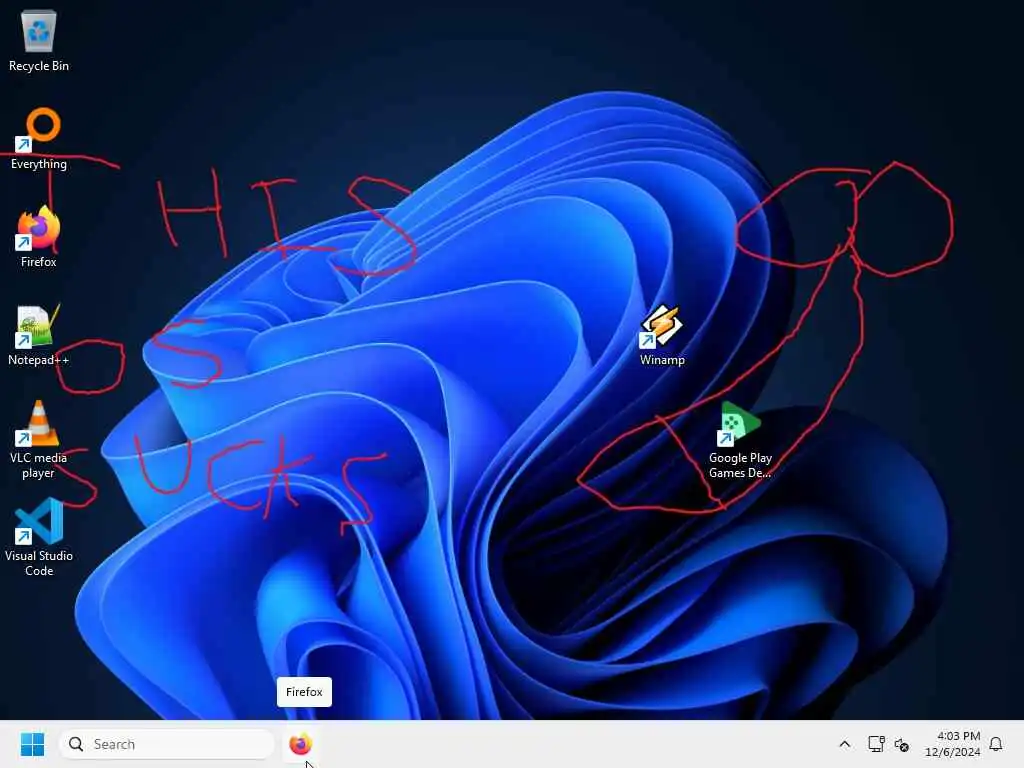Open the notifications bell icon
The image size is (1024, 768).
(x=996, y=744)
